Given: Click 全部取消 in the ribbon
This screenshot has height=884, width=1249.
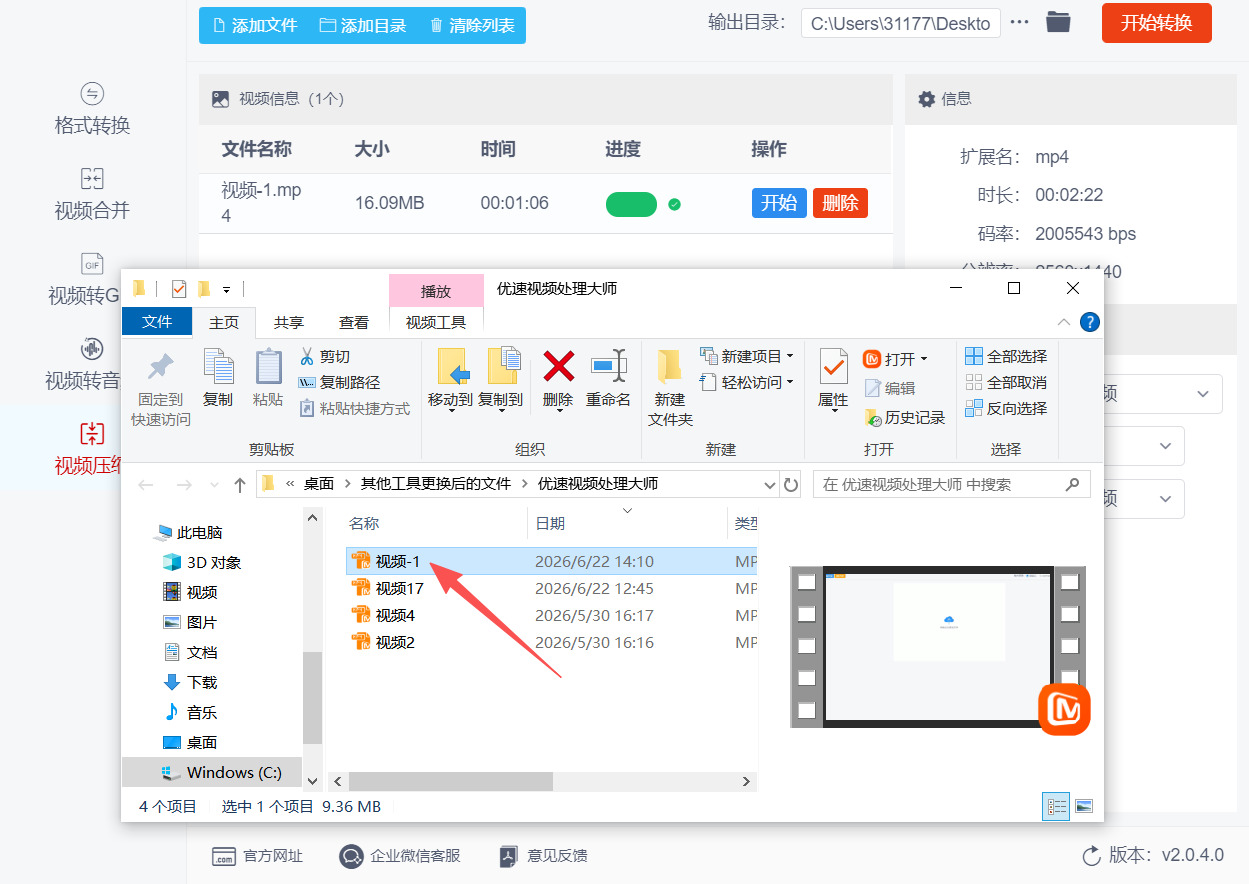Looking at the screenshot, I should [1006, 382].
